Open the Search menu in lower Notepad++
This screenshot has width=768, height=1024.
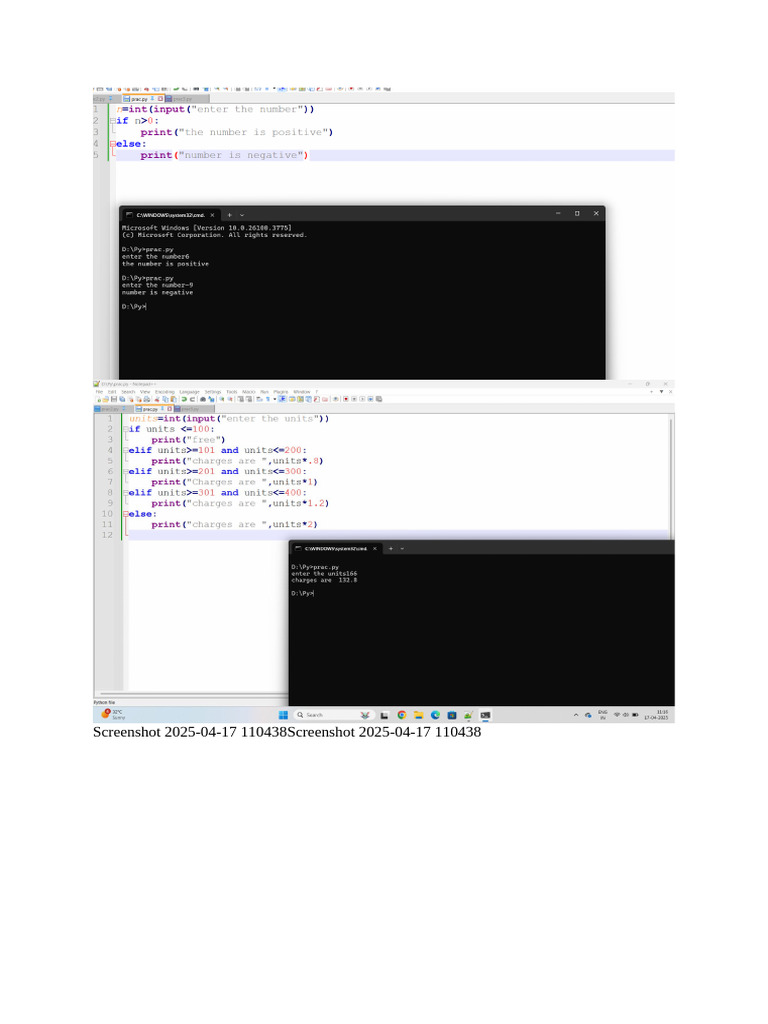pyautogui.click(x=128, y=392)
